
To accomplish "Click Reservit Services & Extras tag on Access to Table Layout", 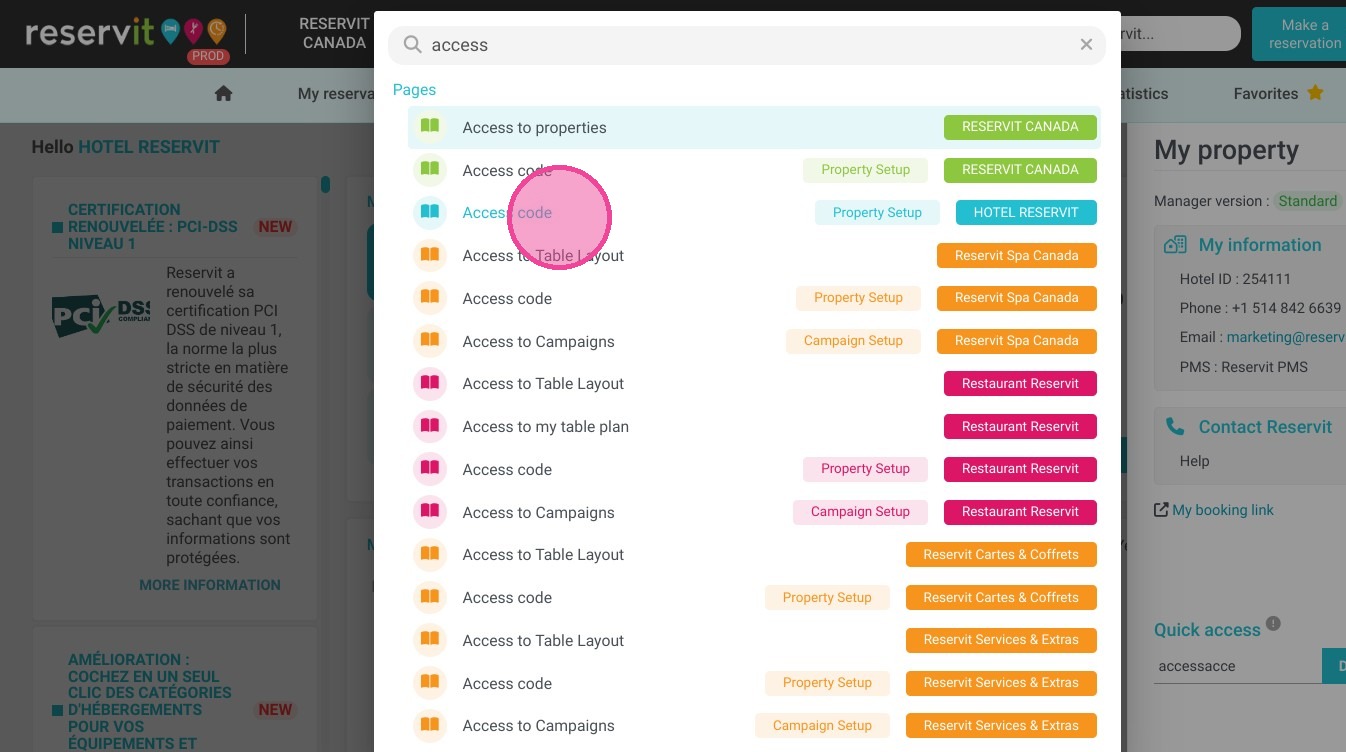I will pyautogui.click(x=1001, y=640).
